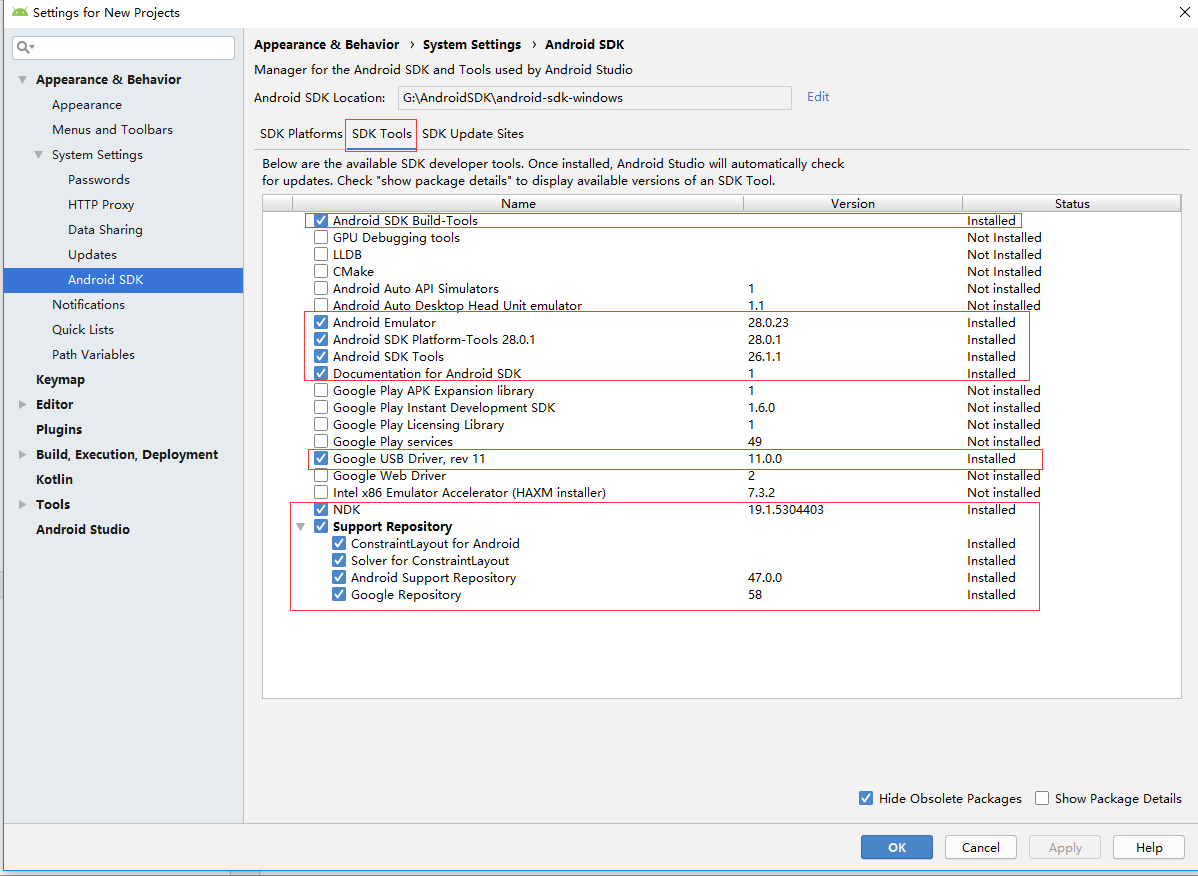Expand the Editor settings section

coord(22,404)
